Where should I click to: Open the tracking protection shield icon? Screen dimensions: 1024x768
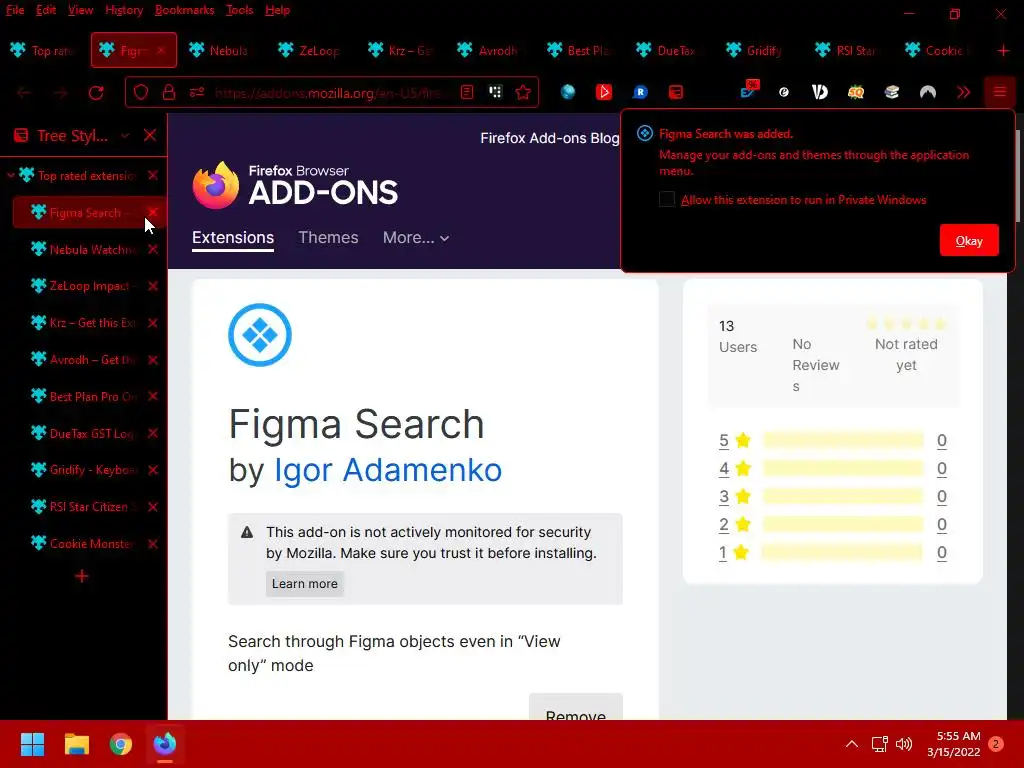click(141, 92)
